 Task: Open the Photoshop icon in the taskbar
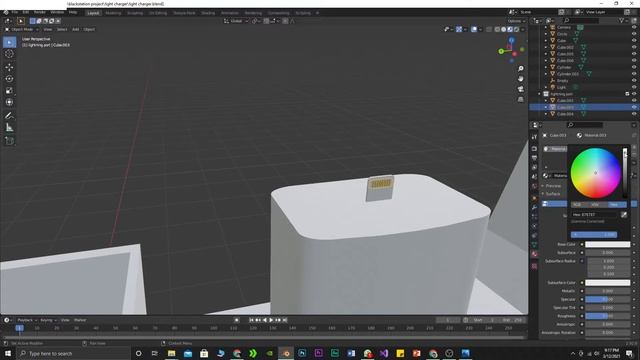[302, 353]
